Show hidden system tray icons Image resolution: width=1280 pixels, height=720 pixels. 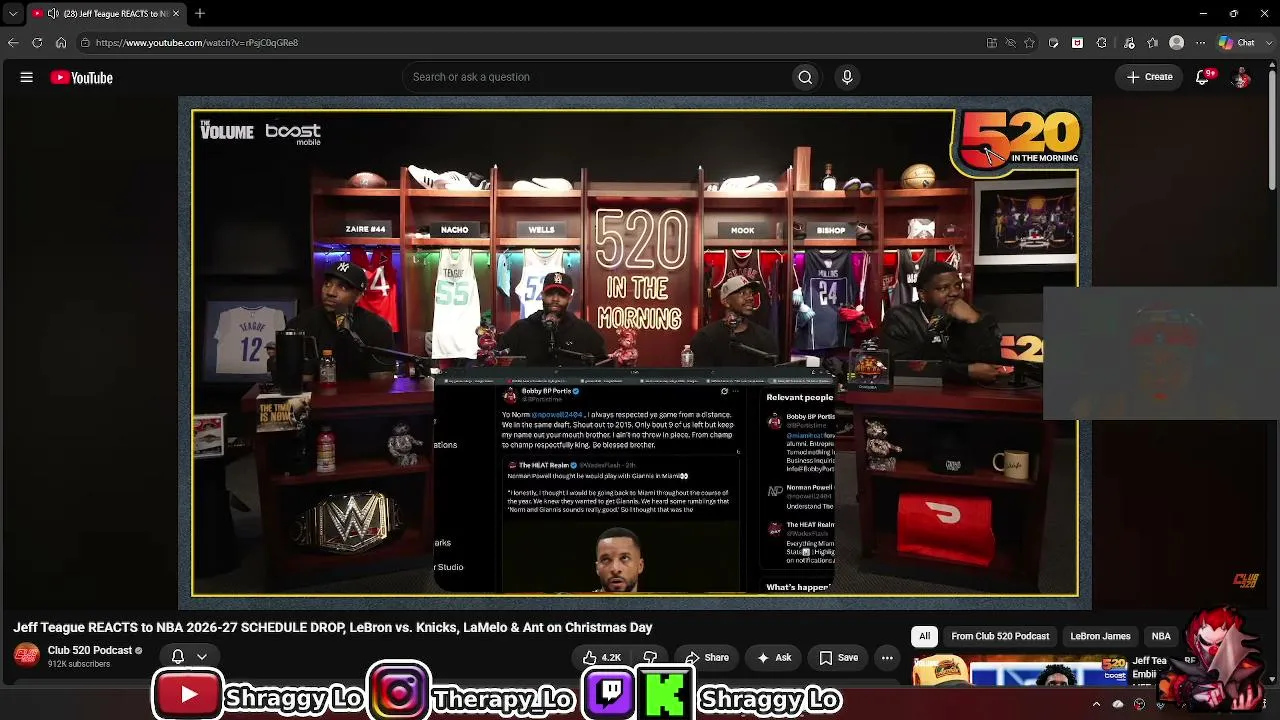pyautogui.click(x=1096, y=704)
